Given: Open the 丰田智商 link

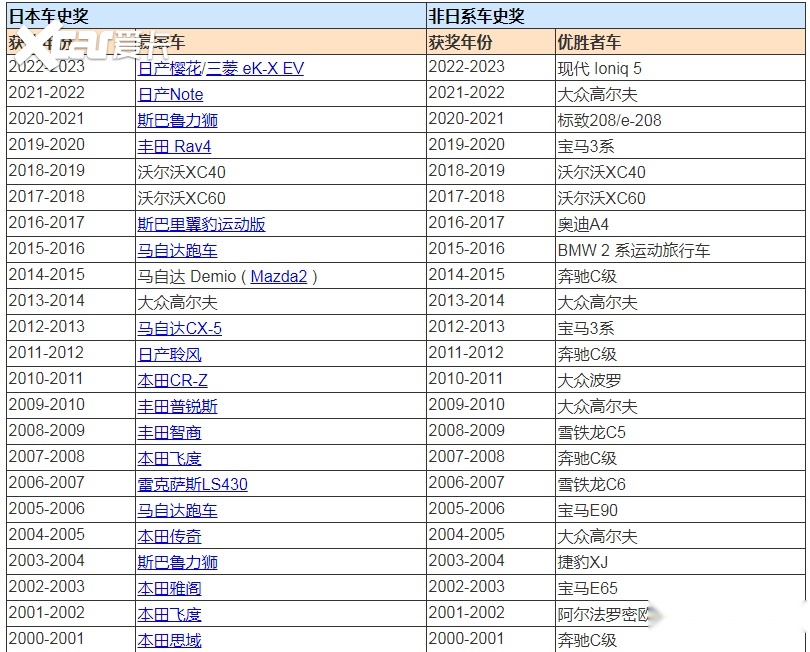Looking at the screenshot, I should point(169,432).
